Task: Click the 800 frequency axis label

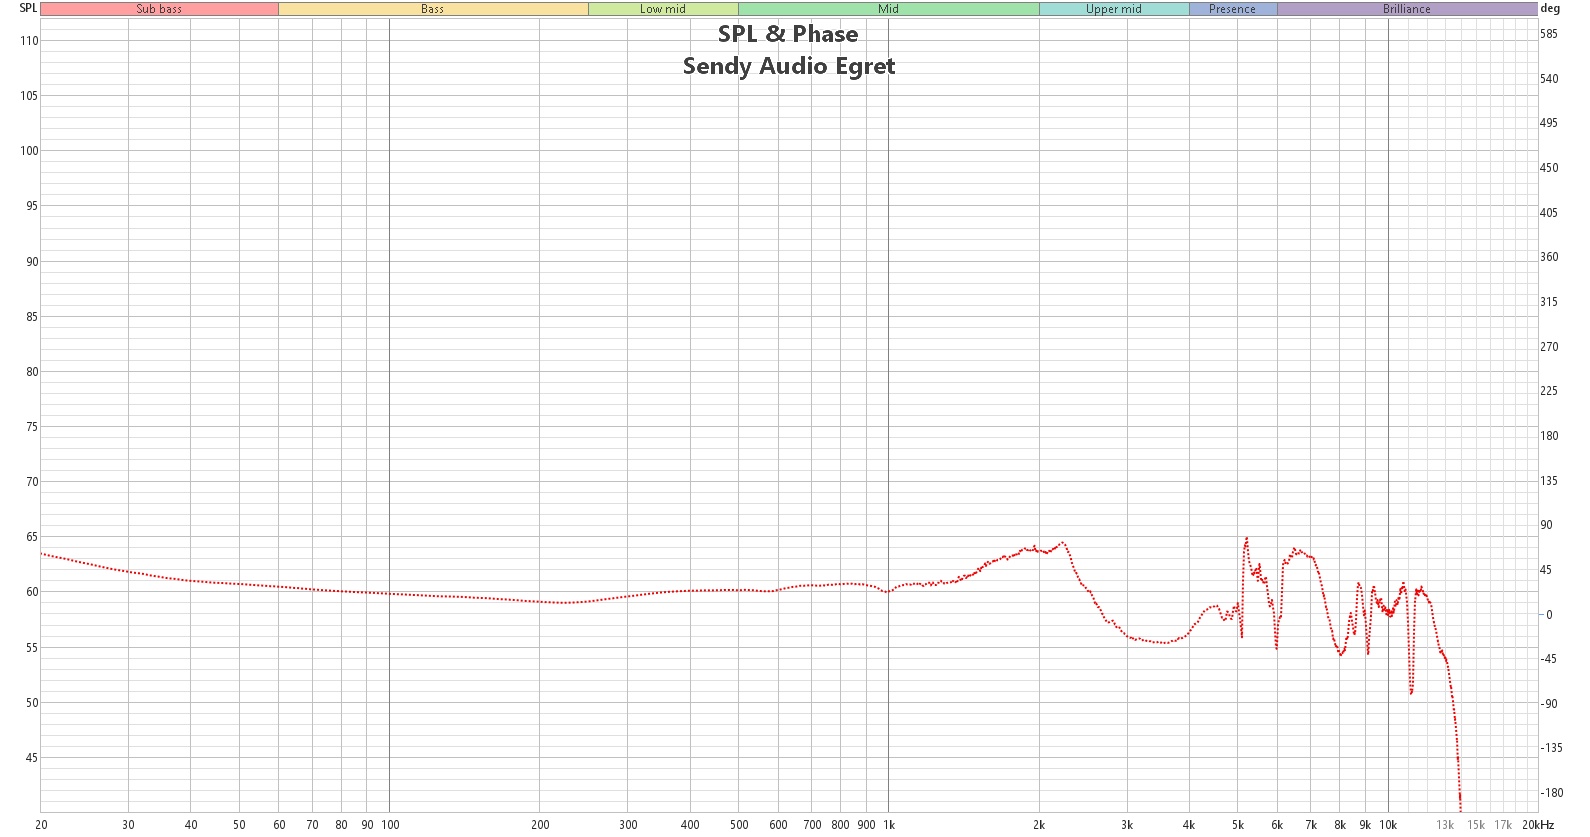Action: pos(840,825)
